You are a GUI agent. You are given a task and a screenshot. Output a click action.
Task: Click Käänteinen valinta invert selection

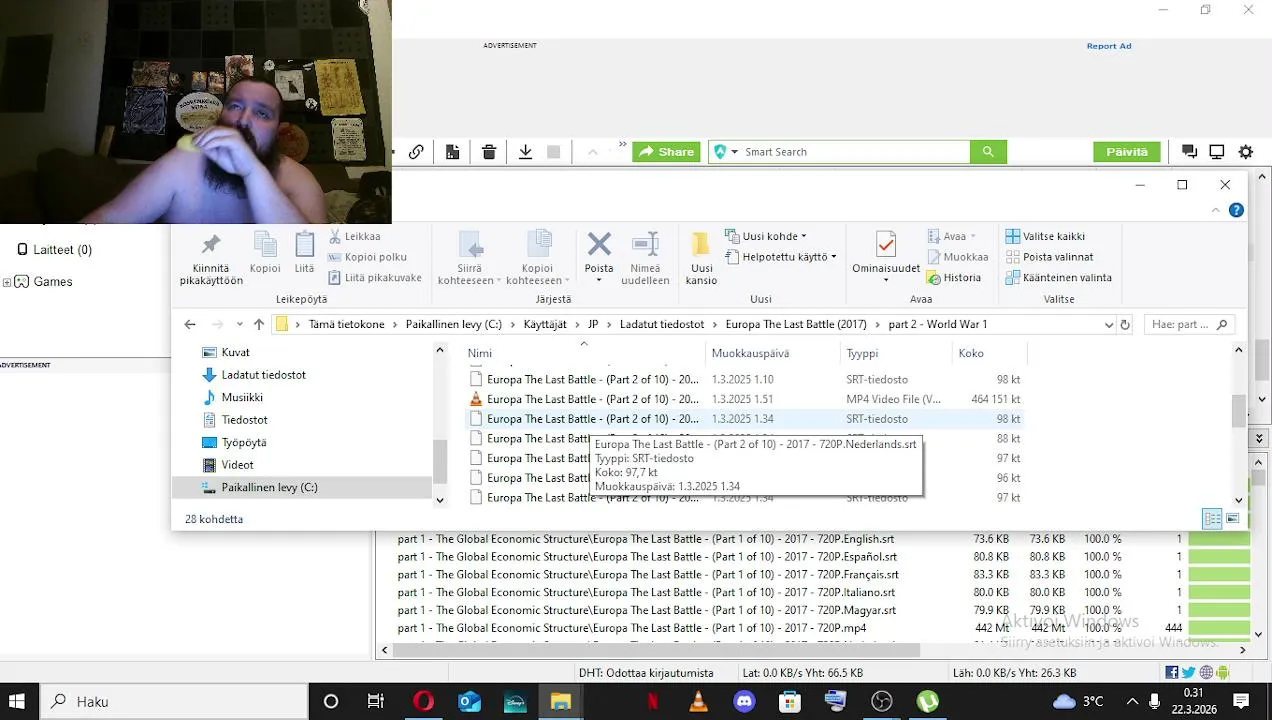click(x=1058, y=278)
